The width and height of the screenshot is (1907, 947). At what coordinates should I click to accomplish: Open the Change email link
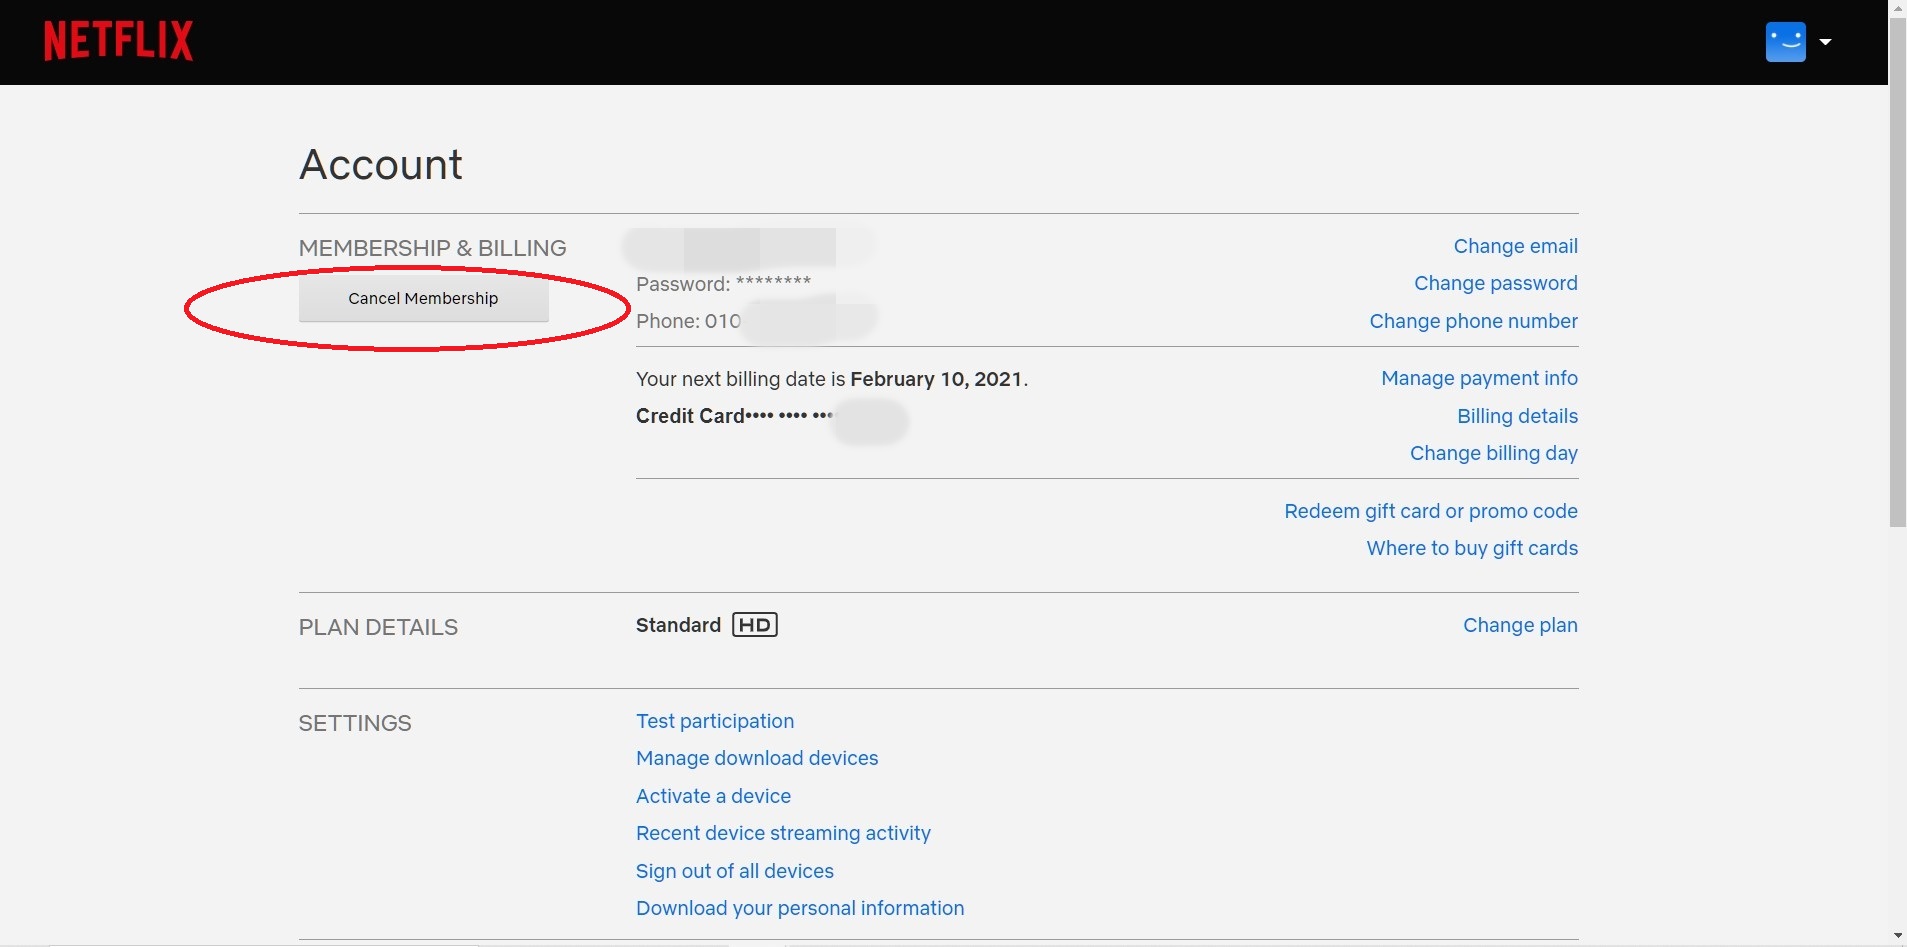coord(1515,246)
